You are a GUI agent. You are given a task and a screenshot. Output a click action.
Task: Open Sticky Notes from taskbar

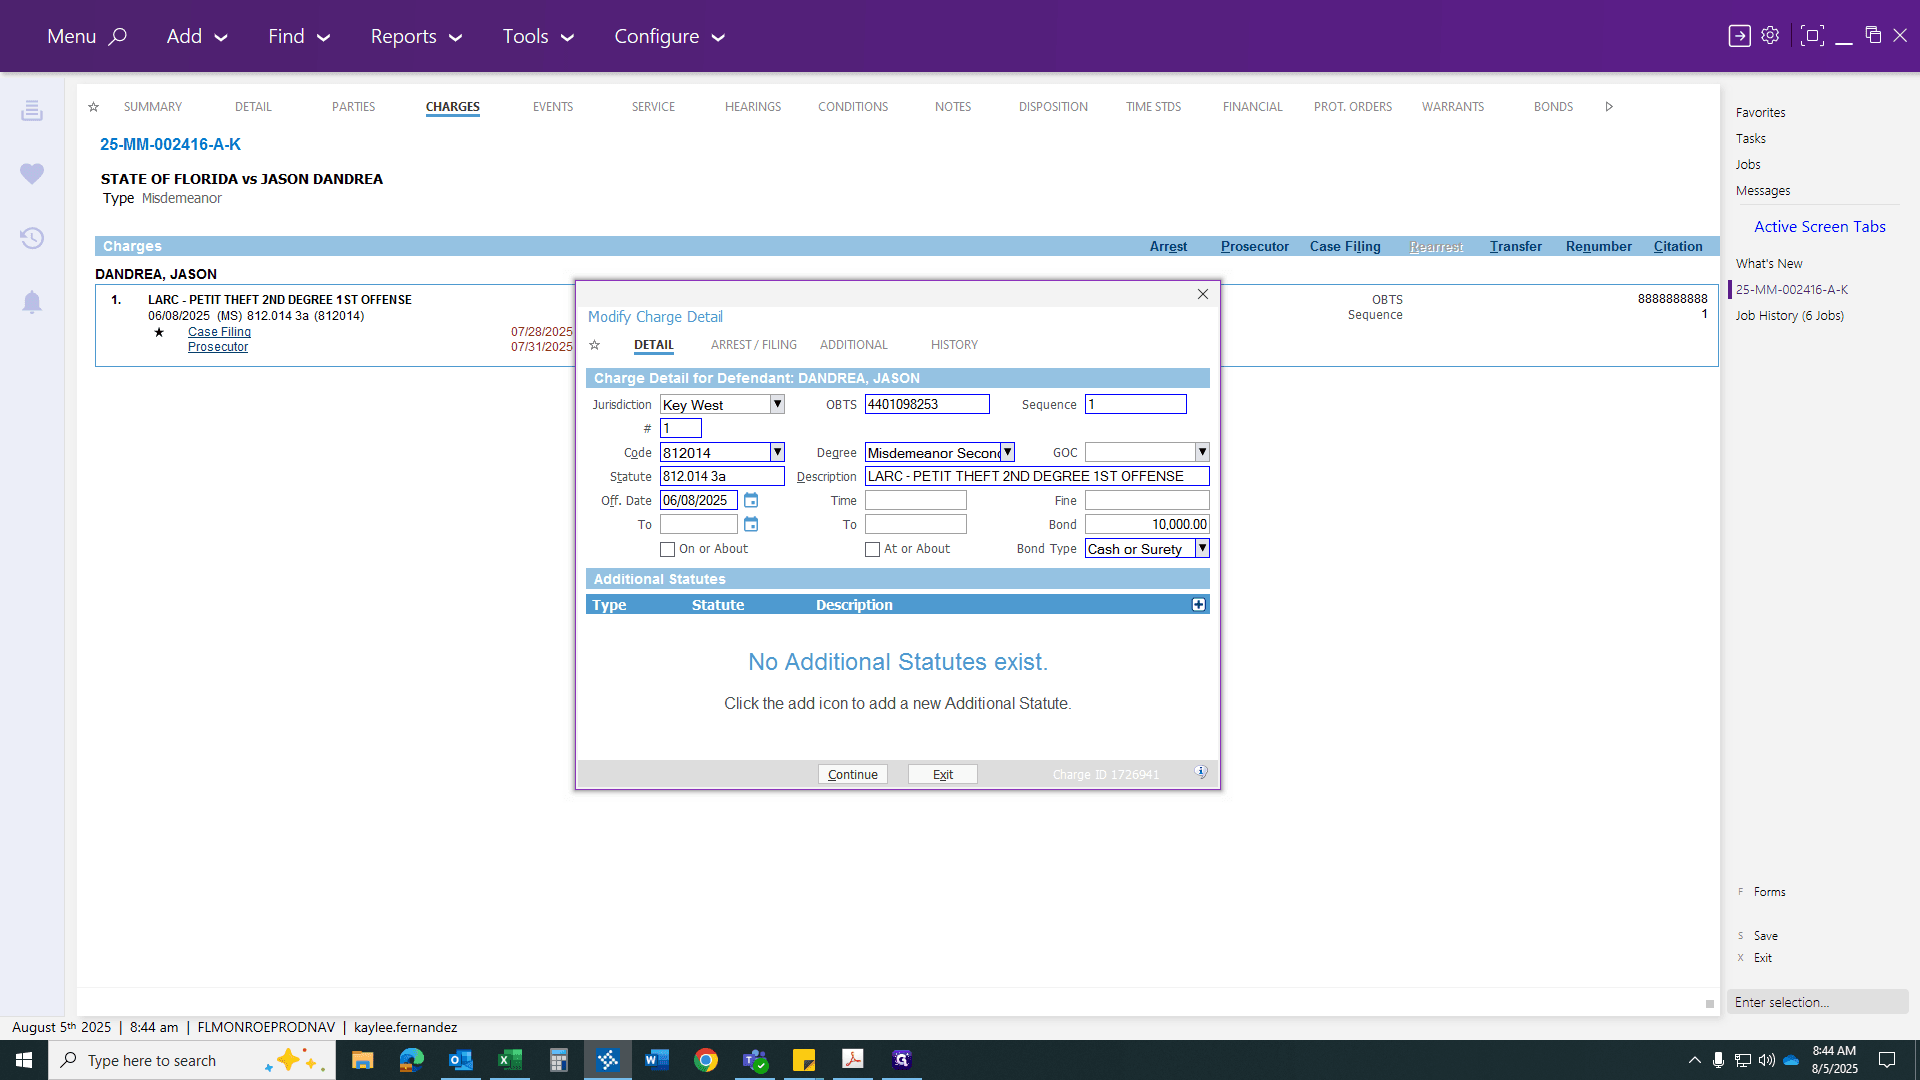(x=804, y=1060)
